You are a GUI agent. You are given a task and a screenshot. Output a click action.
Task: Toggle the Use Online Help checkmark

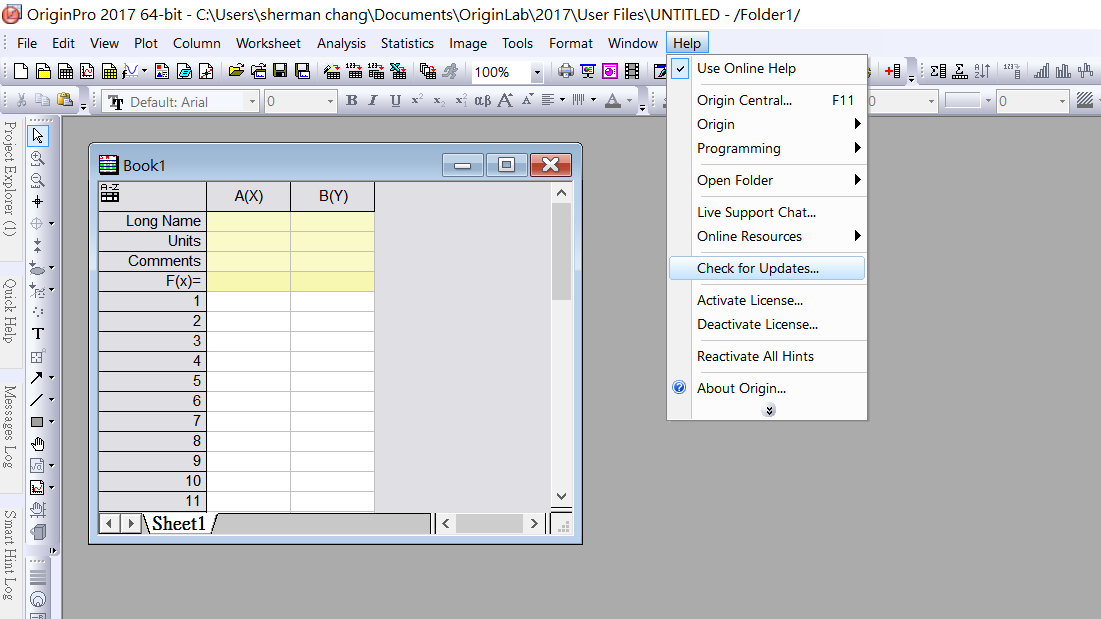[680, 69]
